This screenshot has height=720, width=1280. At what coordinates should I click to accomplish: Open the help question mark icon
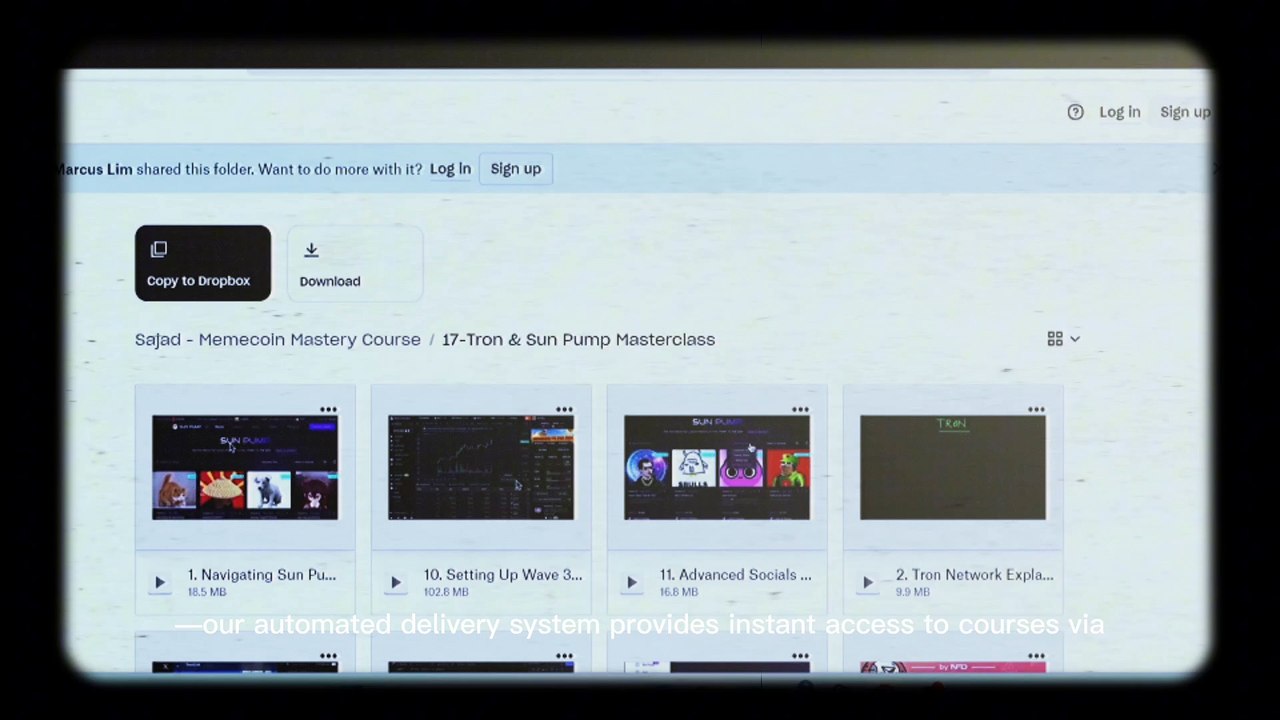pos(1075,112)
